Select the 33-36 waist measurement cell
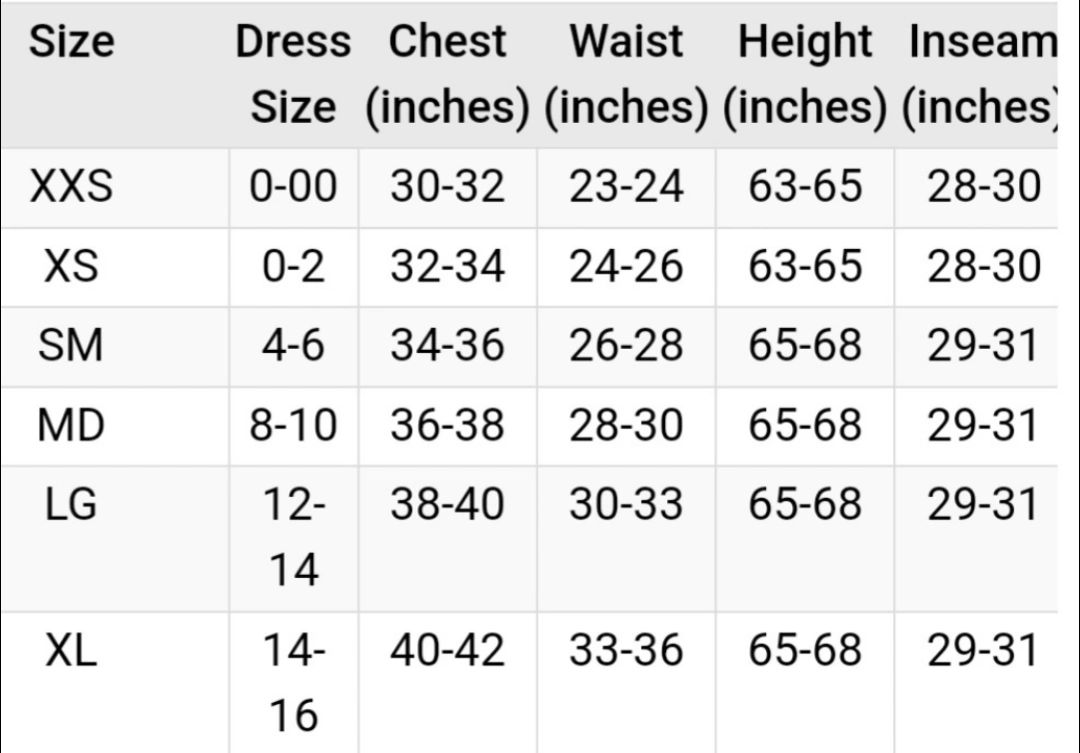 [626, 650]
